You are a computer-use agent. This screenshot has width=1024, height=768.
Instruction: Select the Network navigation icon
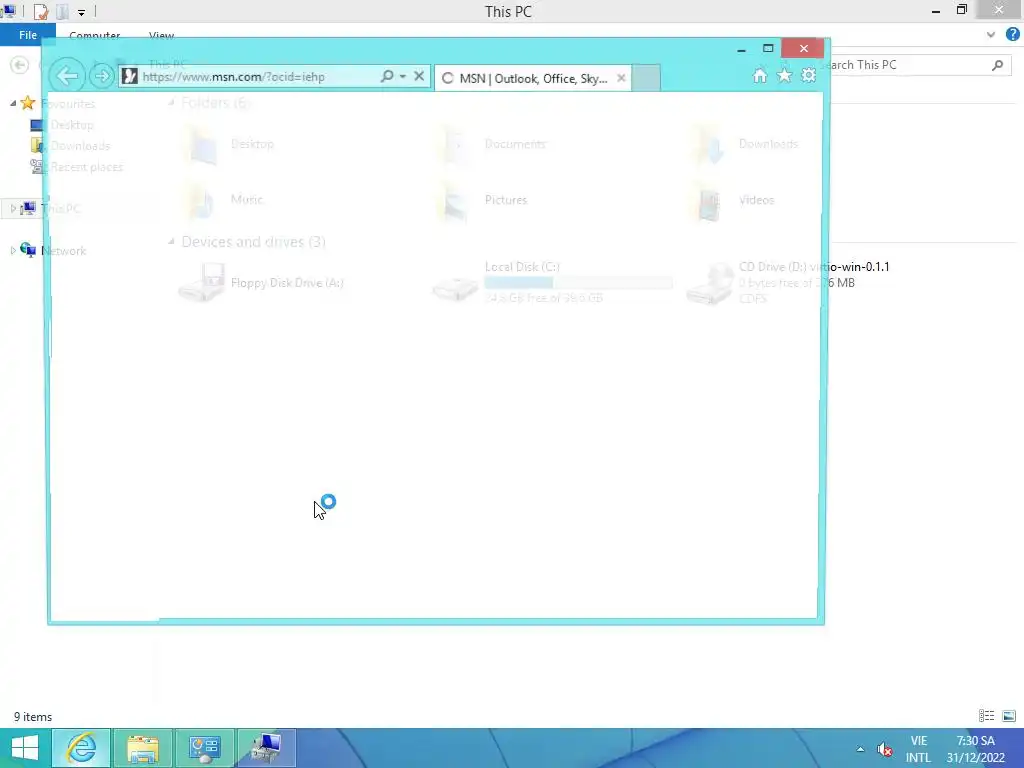[x=28, y=249]
